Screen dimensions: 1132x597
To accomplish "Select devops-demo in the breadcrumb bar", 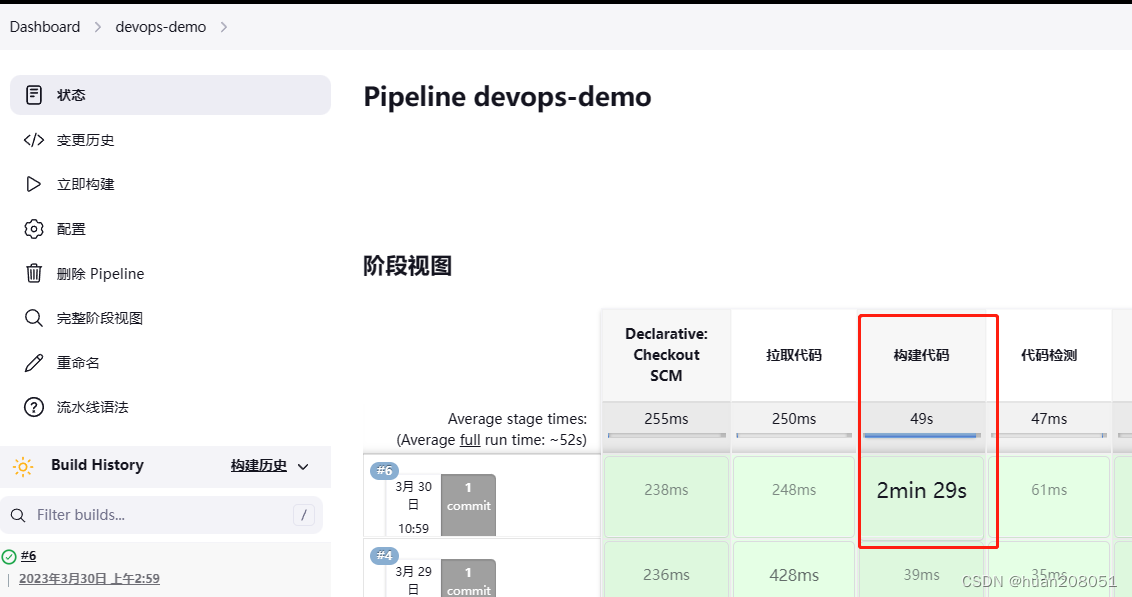I will [x=160, y=27].
